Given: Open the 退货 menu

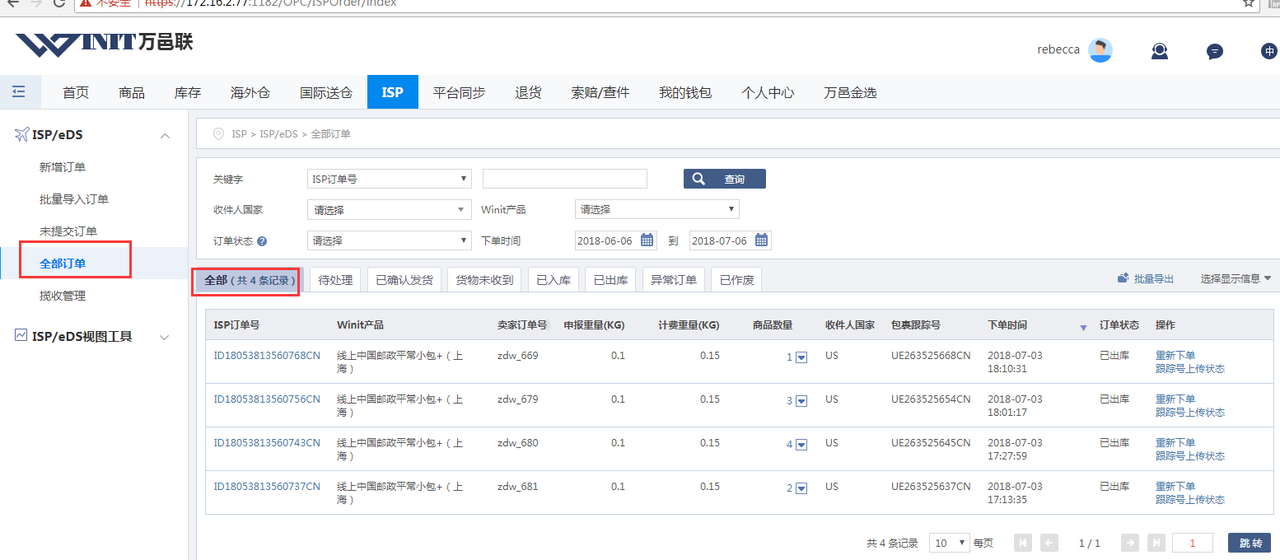Looking at the screenshot, I should tap(528, 92).
